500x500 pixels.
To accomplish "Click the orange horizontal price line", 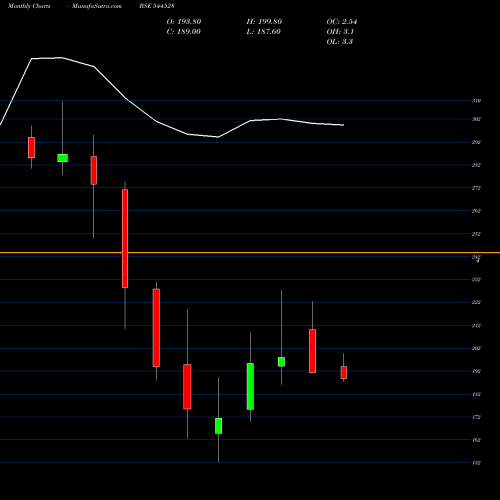I will pyautogui.click(x=250, y=253).
